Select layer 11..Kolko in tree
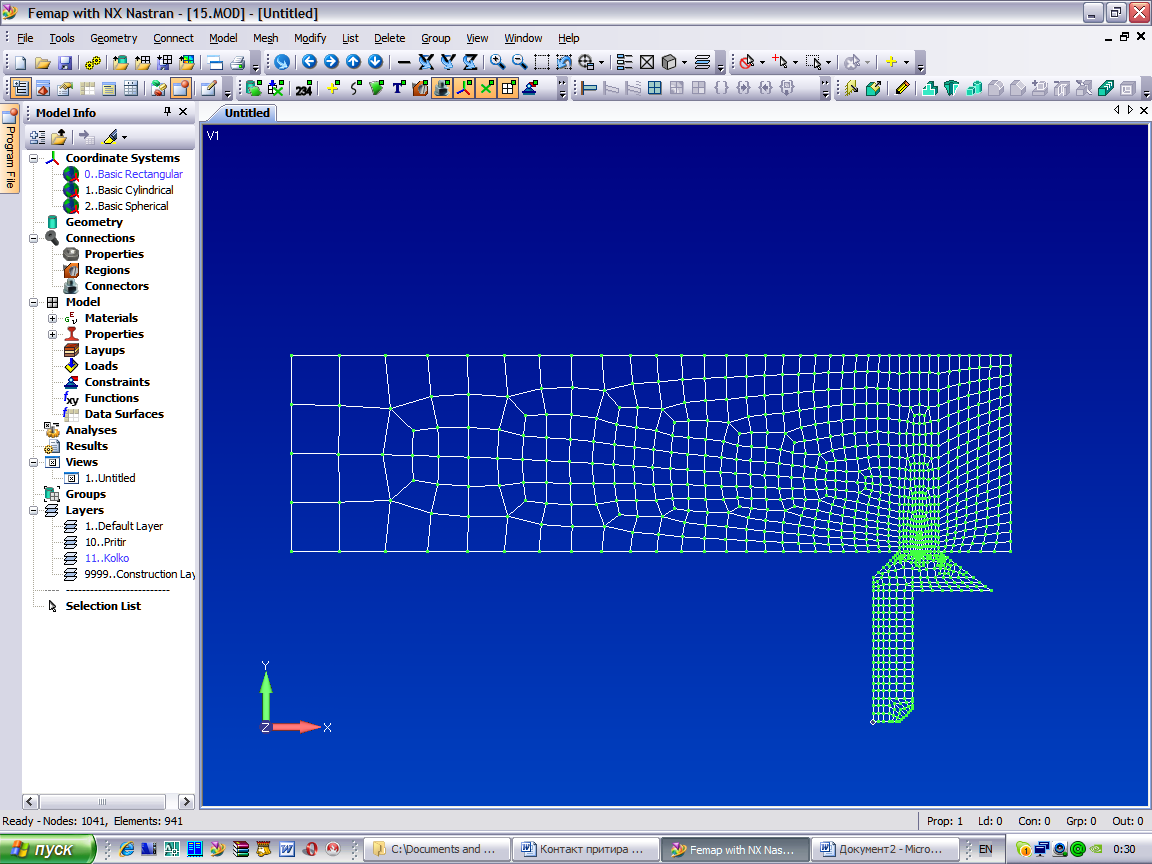1152x864 pixels. [107, 558]
